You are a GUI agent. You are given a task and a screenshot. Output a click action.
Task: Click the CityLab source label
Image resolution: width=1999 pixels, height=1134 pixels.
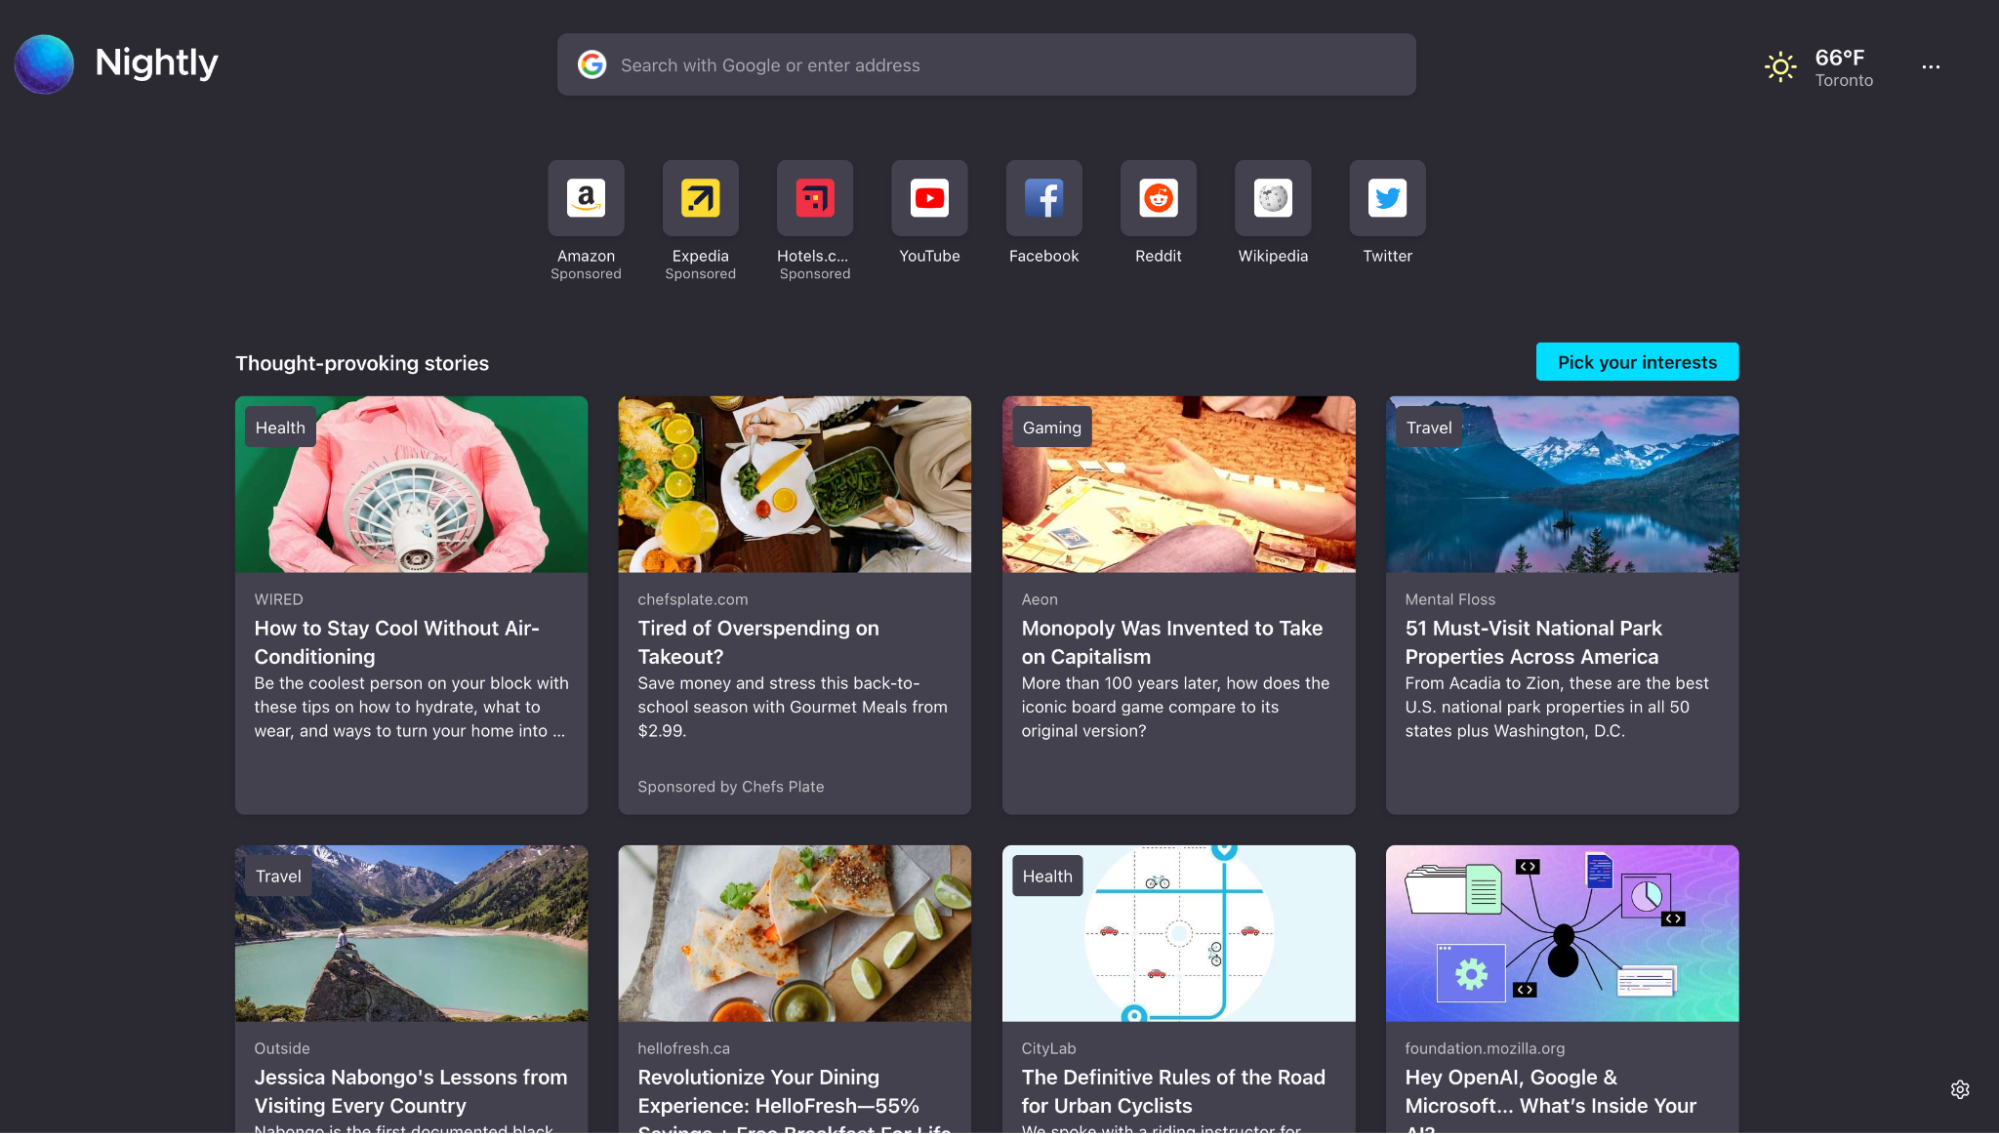(1048, 1048)
